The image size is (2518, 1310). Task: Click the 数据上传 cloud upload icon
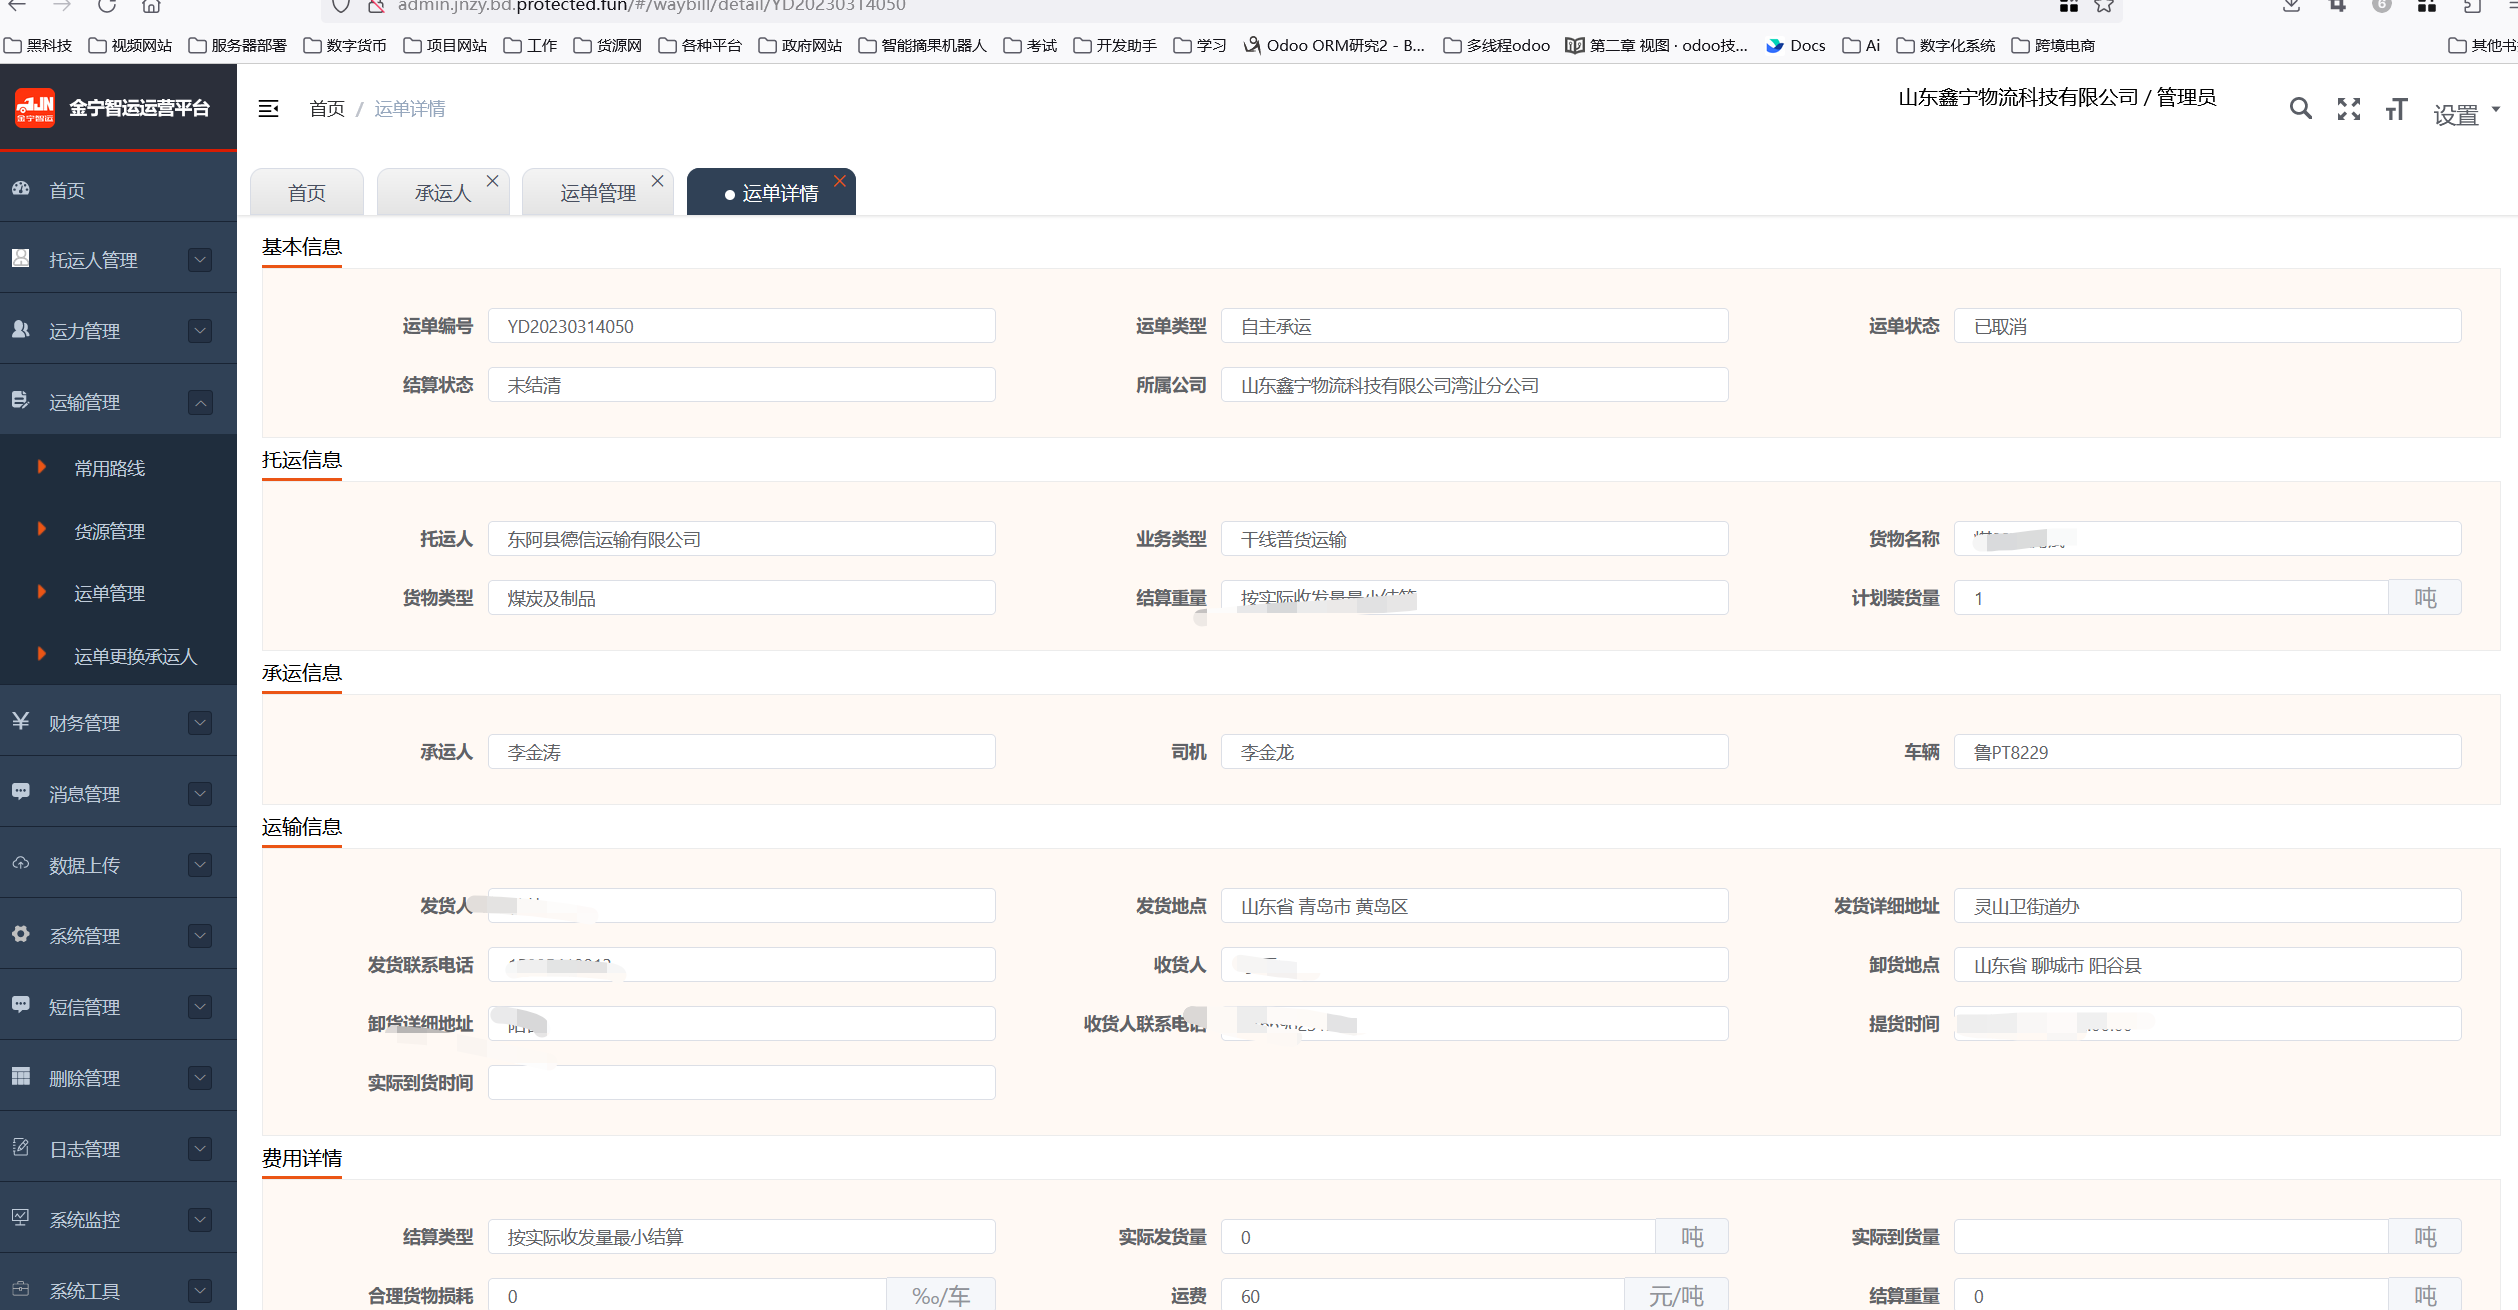pyautogui.click(x=20, y=863)
